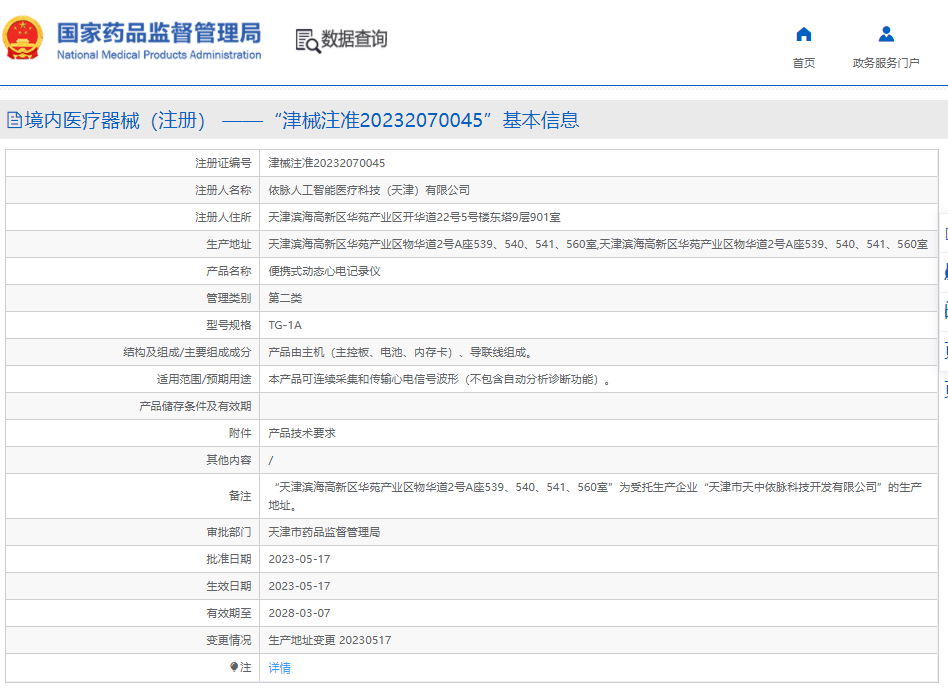948x691 pixels.
Task: Click the 数据查询 heading text
Action: pyautogui.click(x=354, y=39)
